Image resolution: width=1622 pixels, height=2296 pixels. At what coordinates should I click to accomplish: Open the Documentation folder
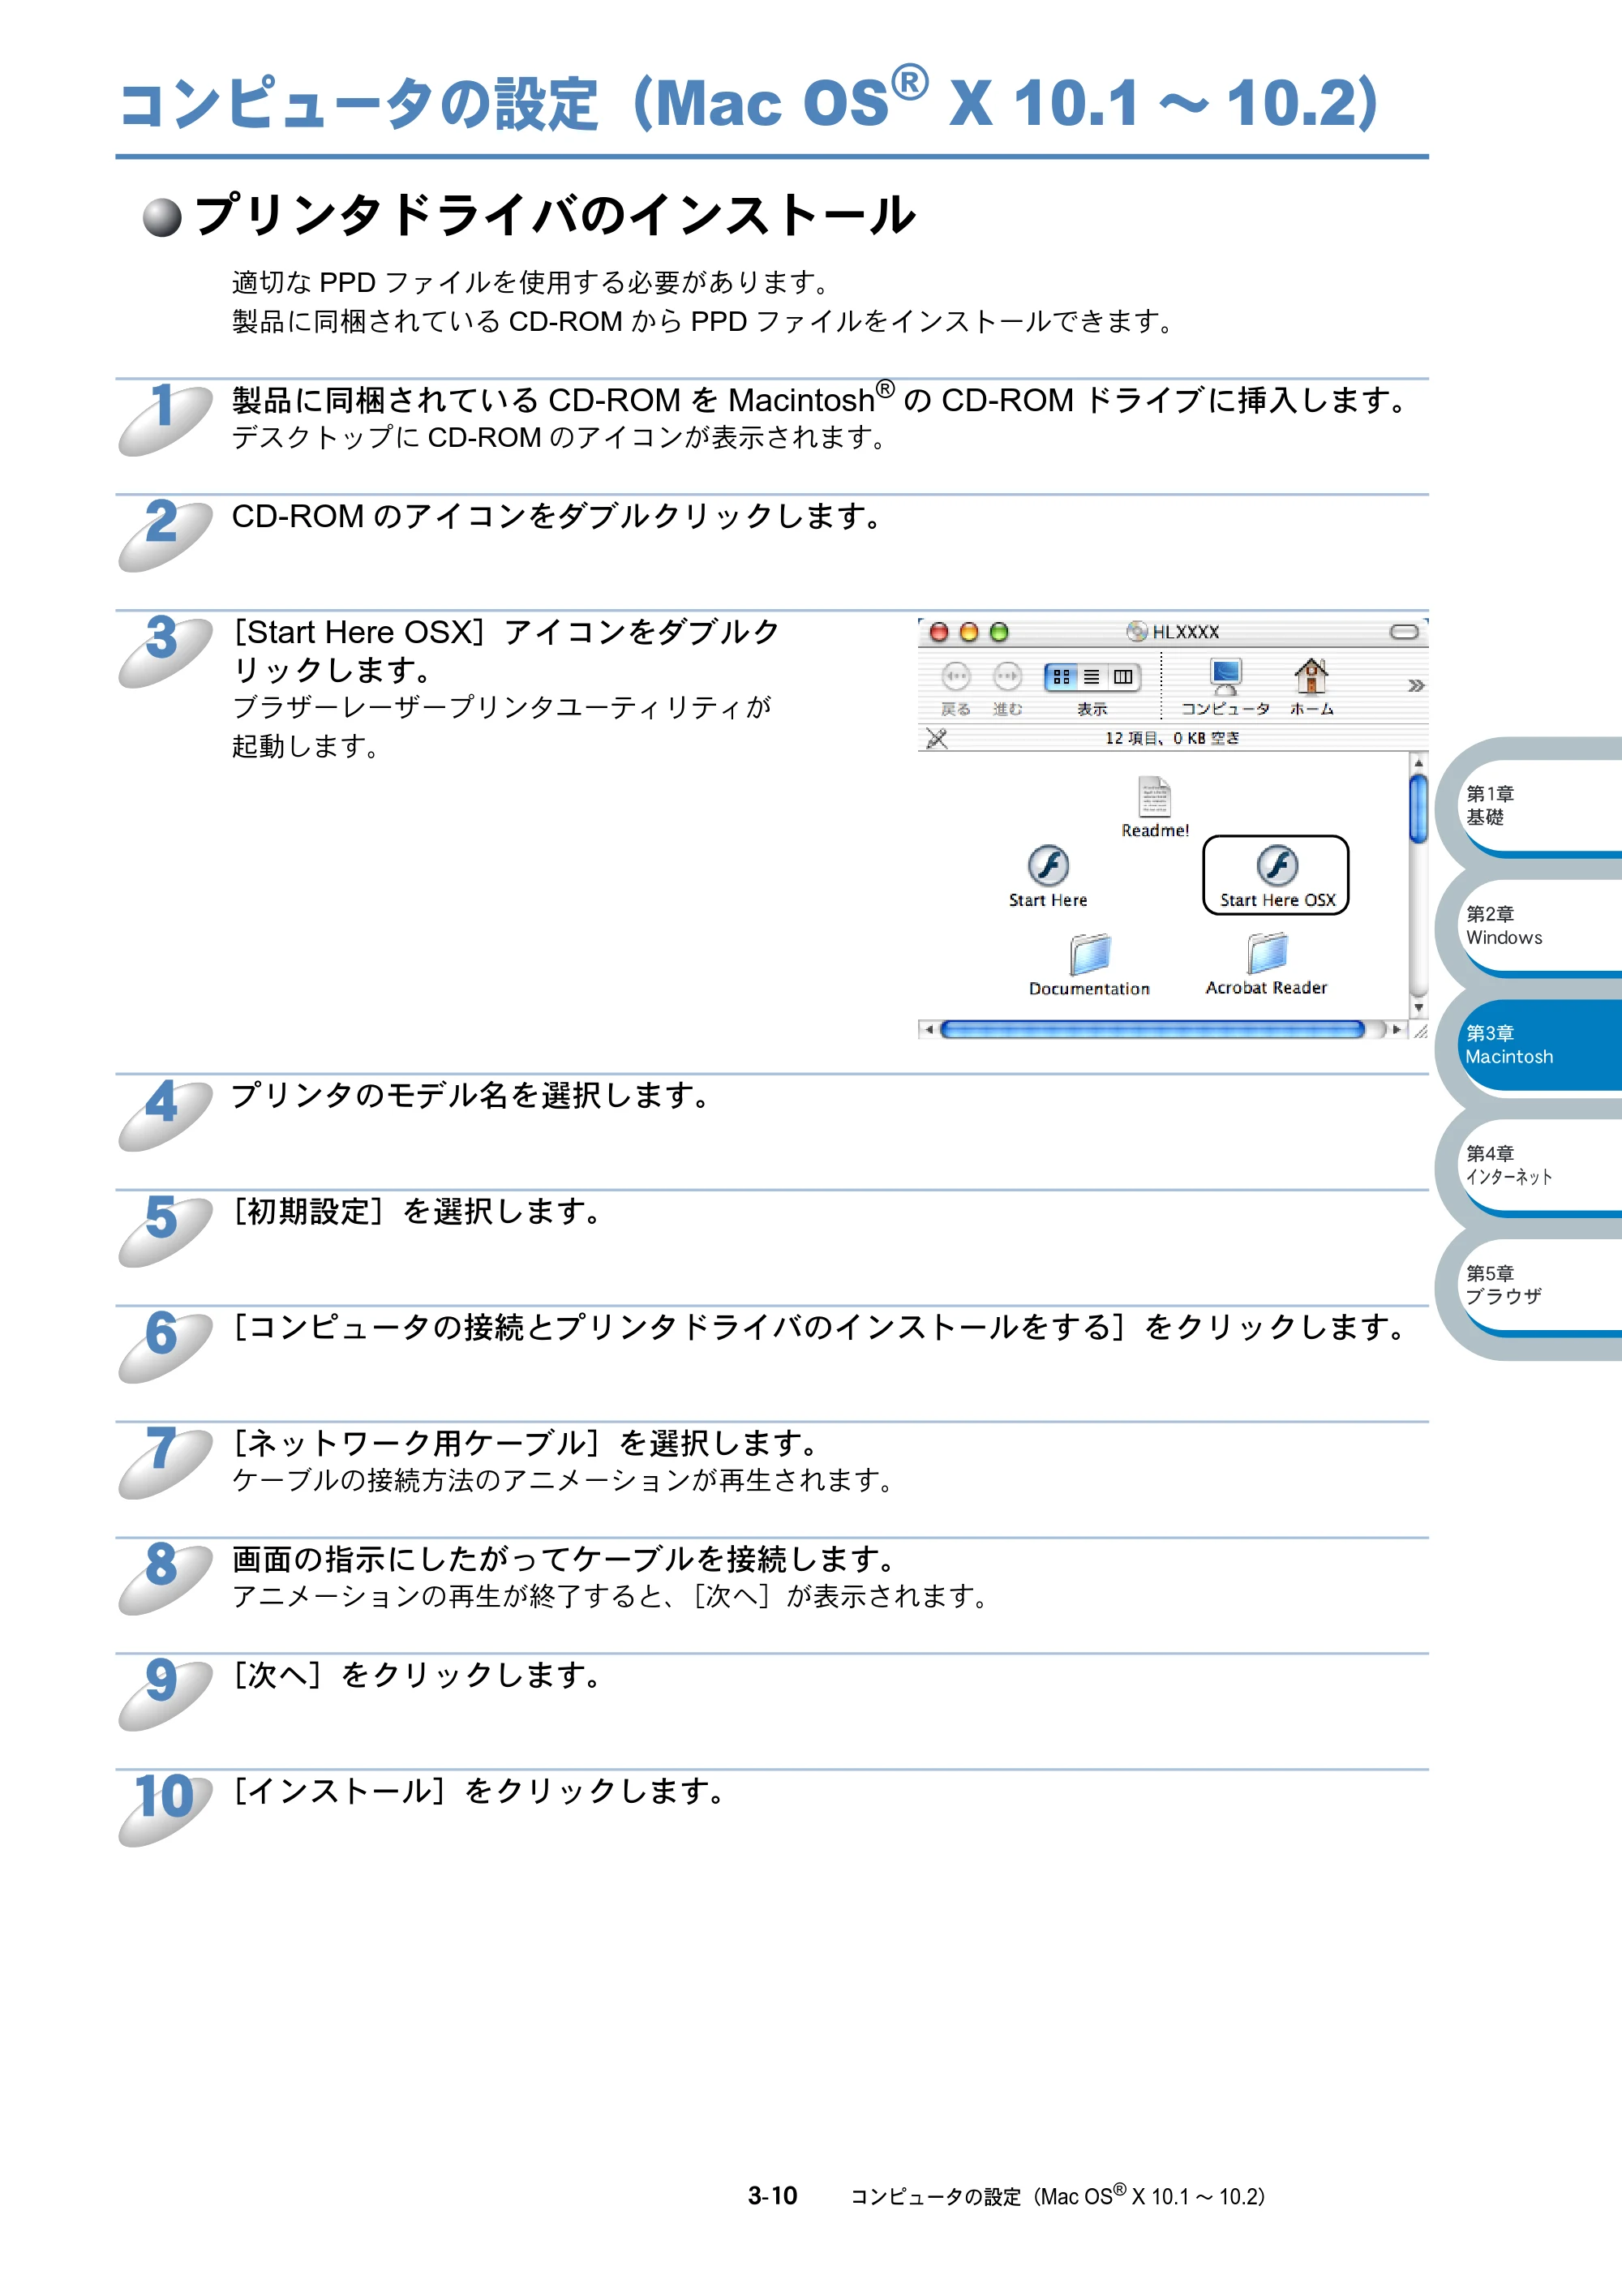(x=1090, y=955)
